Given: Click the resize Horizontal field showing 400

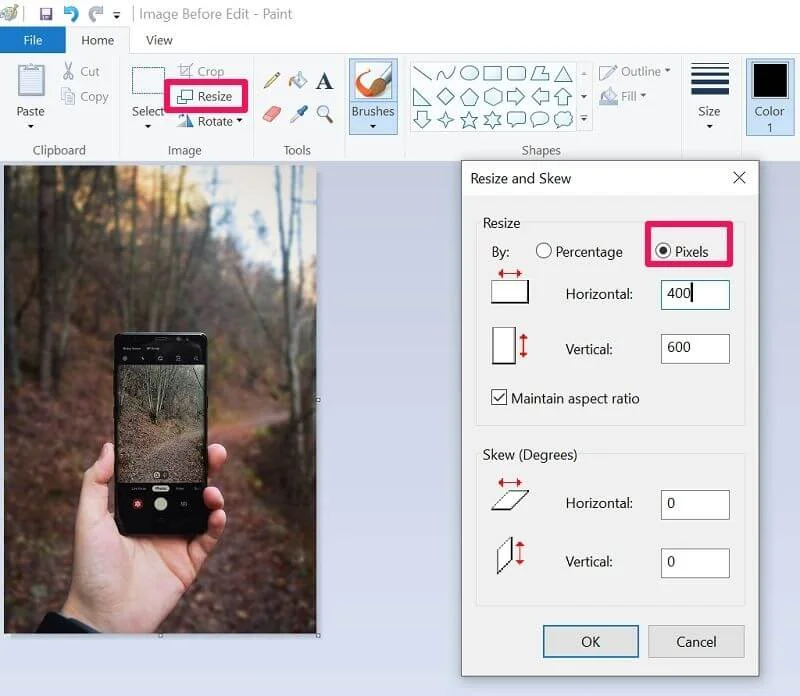Looking at the screenshot, I should coord(695,294).
